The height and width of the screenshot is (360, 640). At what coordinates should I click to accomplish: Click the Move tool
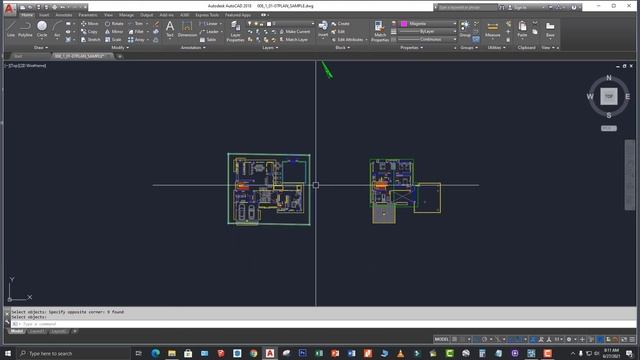pos(89,24)
